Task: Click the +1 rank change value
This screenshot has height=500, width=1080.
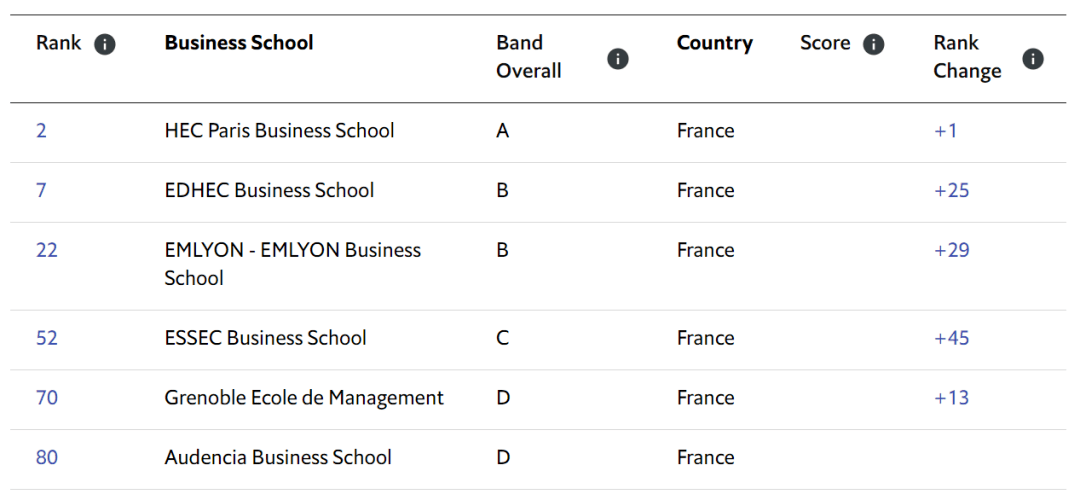Action: 945,131
